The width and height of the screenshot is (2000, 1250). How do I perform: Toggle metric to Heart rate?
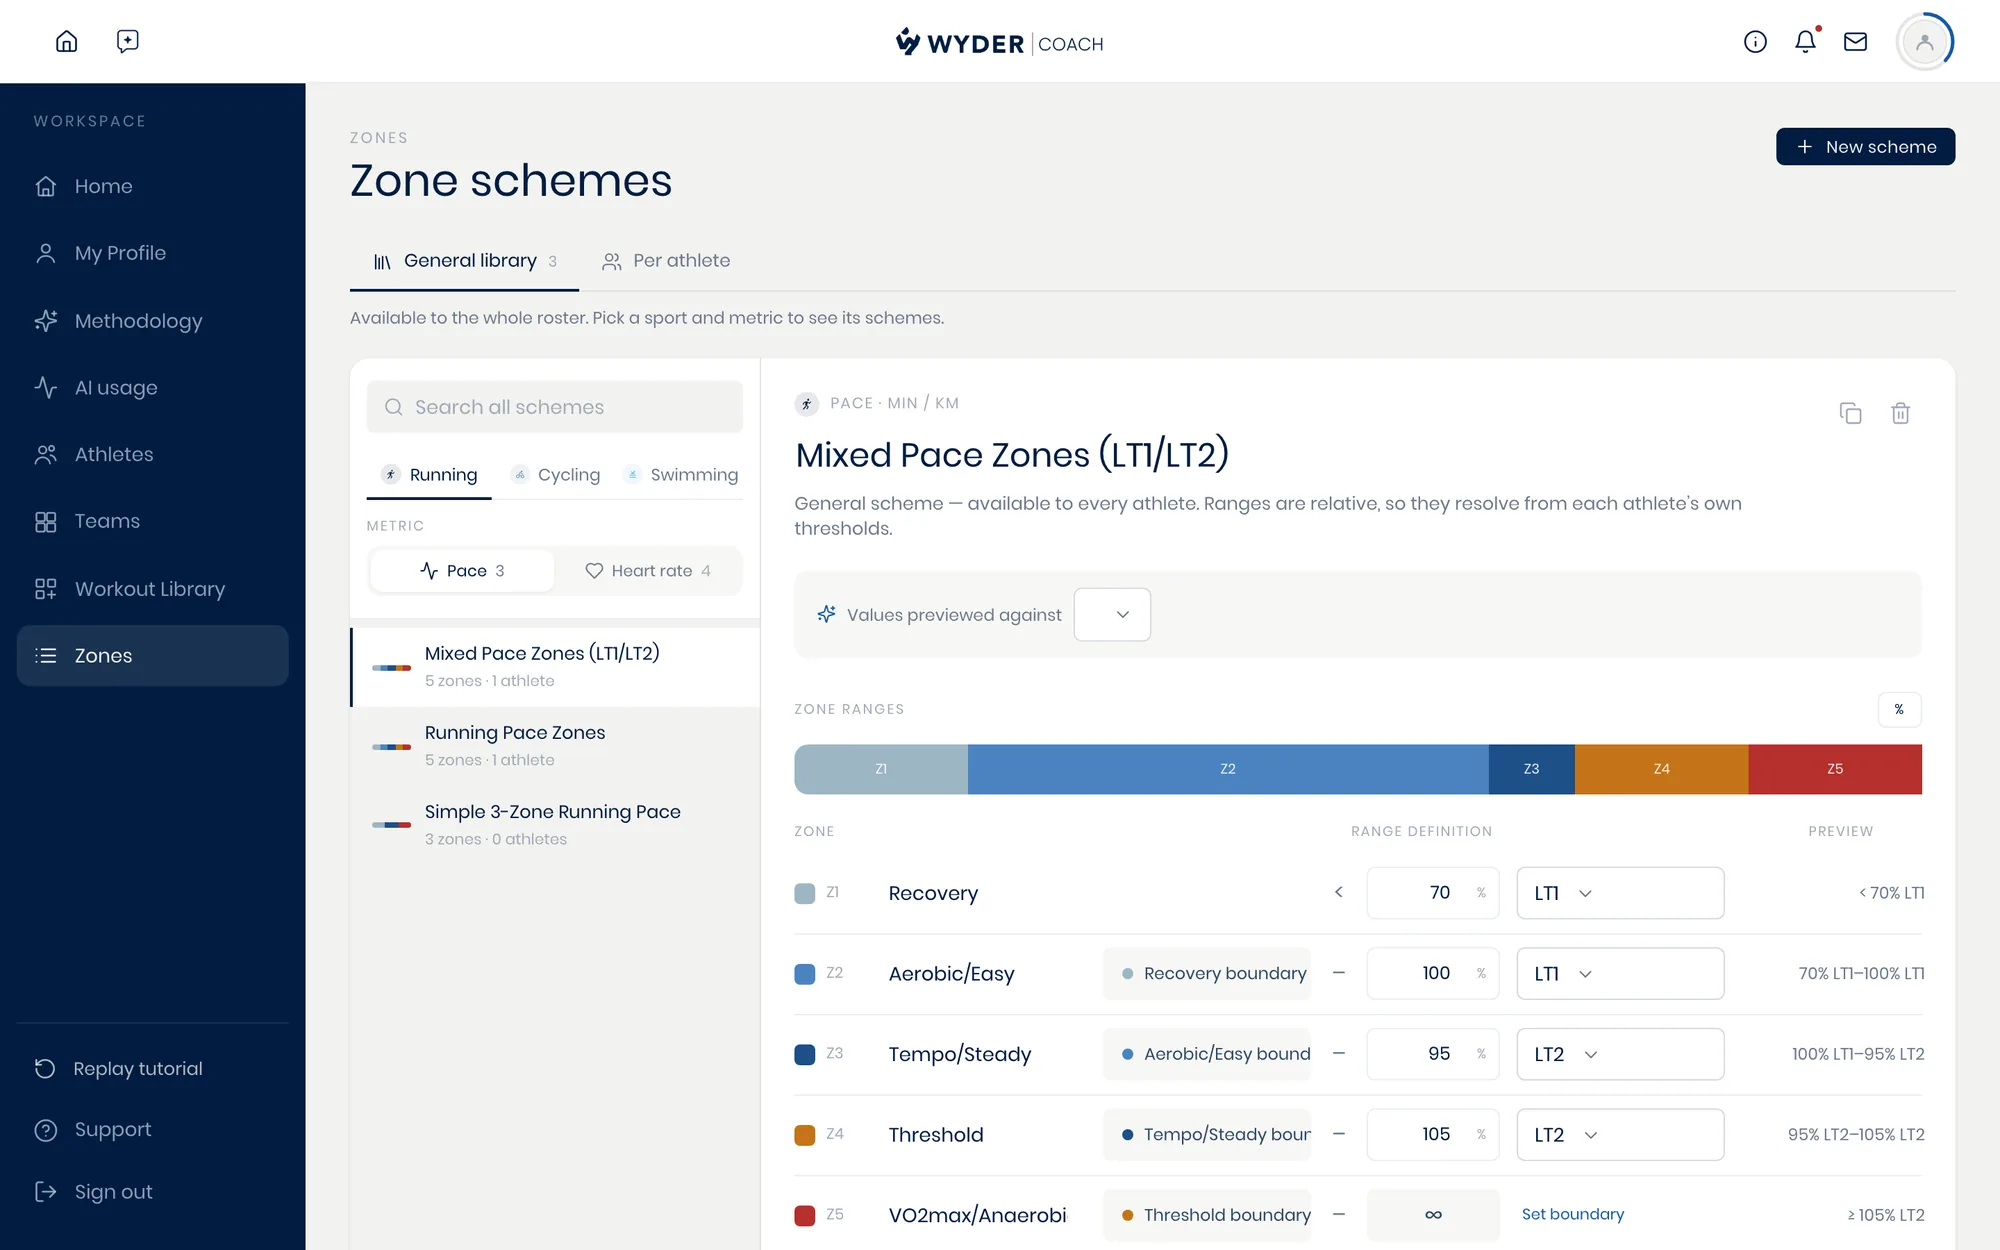[648, 570]
